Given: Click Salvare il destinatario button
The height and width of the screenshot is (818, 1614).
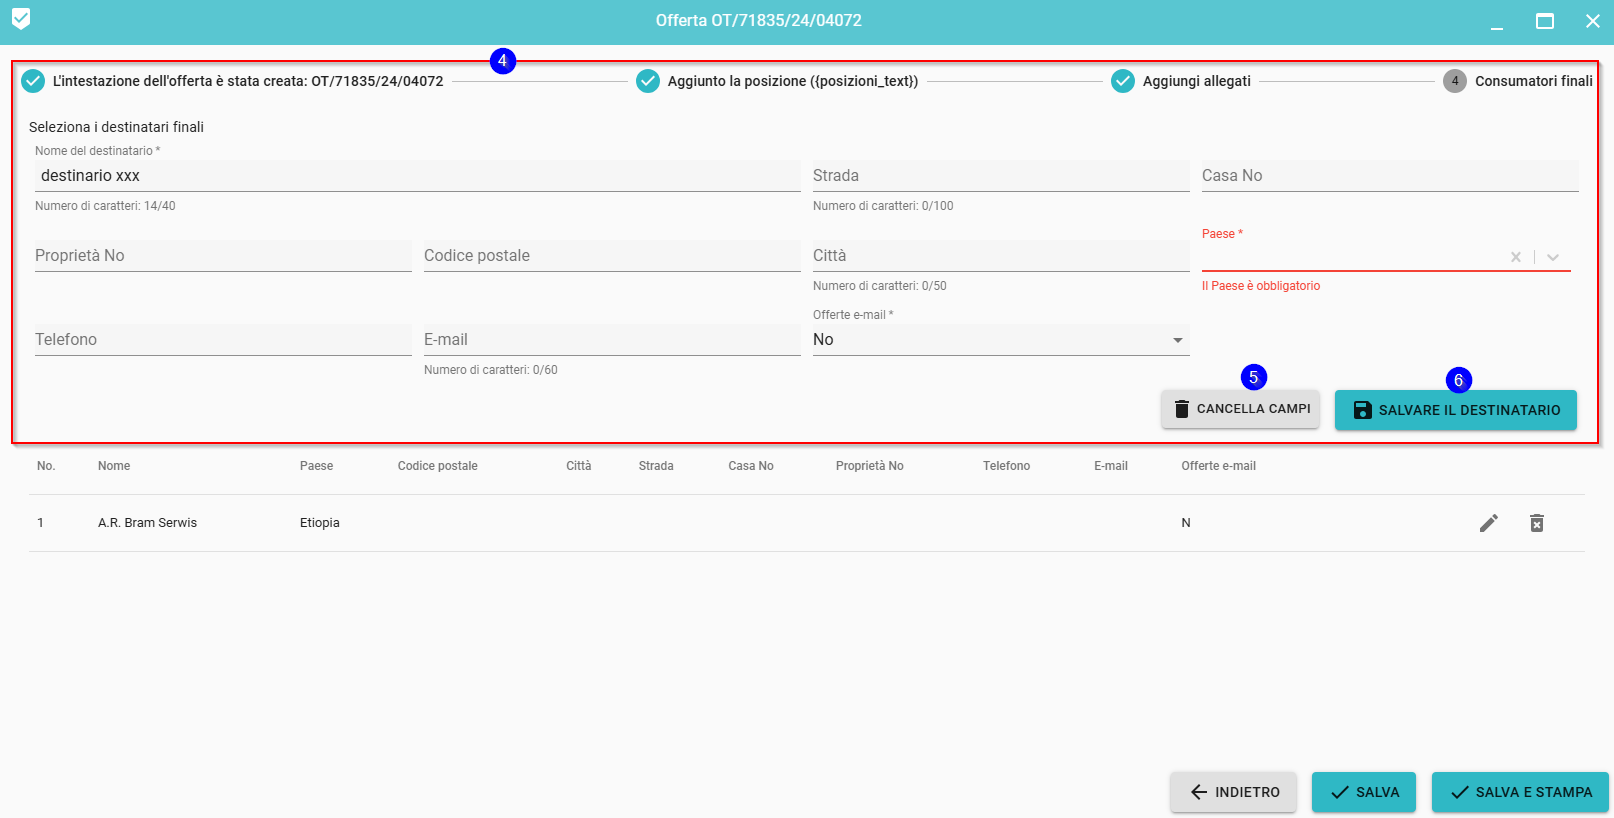Looking at the screenshot, I should coord(1455,410).
